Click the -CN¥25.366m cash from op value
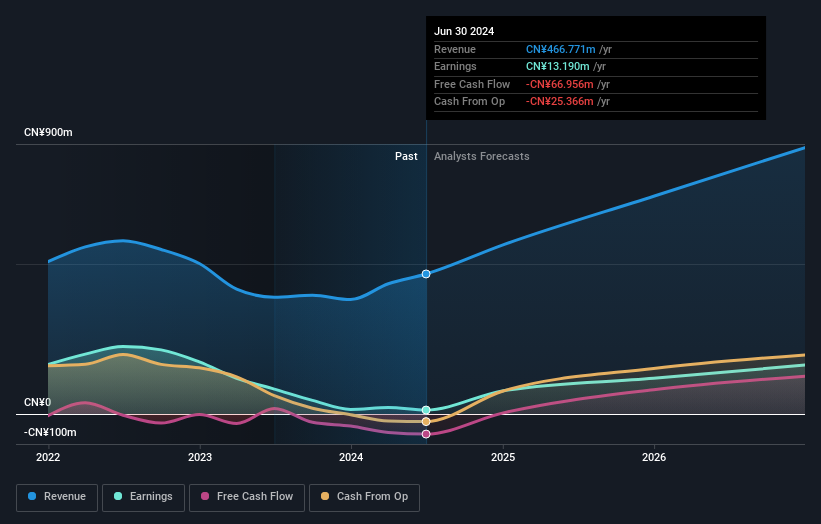Image resolution: width=821 pixels, height=524 pixels. (560, 102)
